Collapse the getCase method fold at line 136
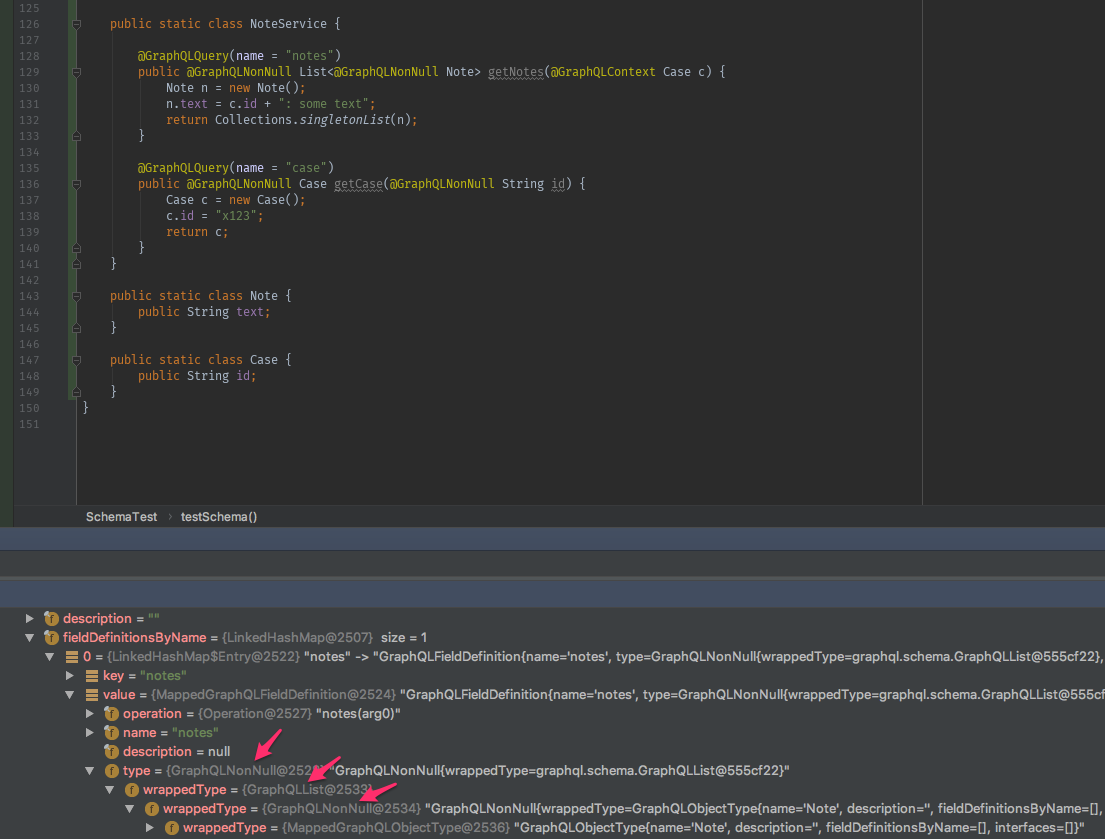Viewport: 1105px width, 839px height. point(77,185)
